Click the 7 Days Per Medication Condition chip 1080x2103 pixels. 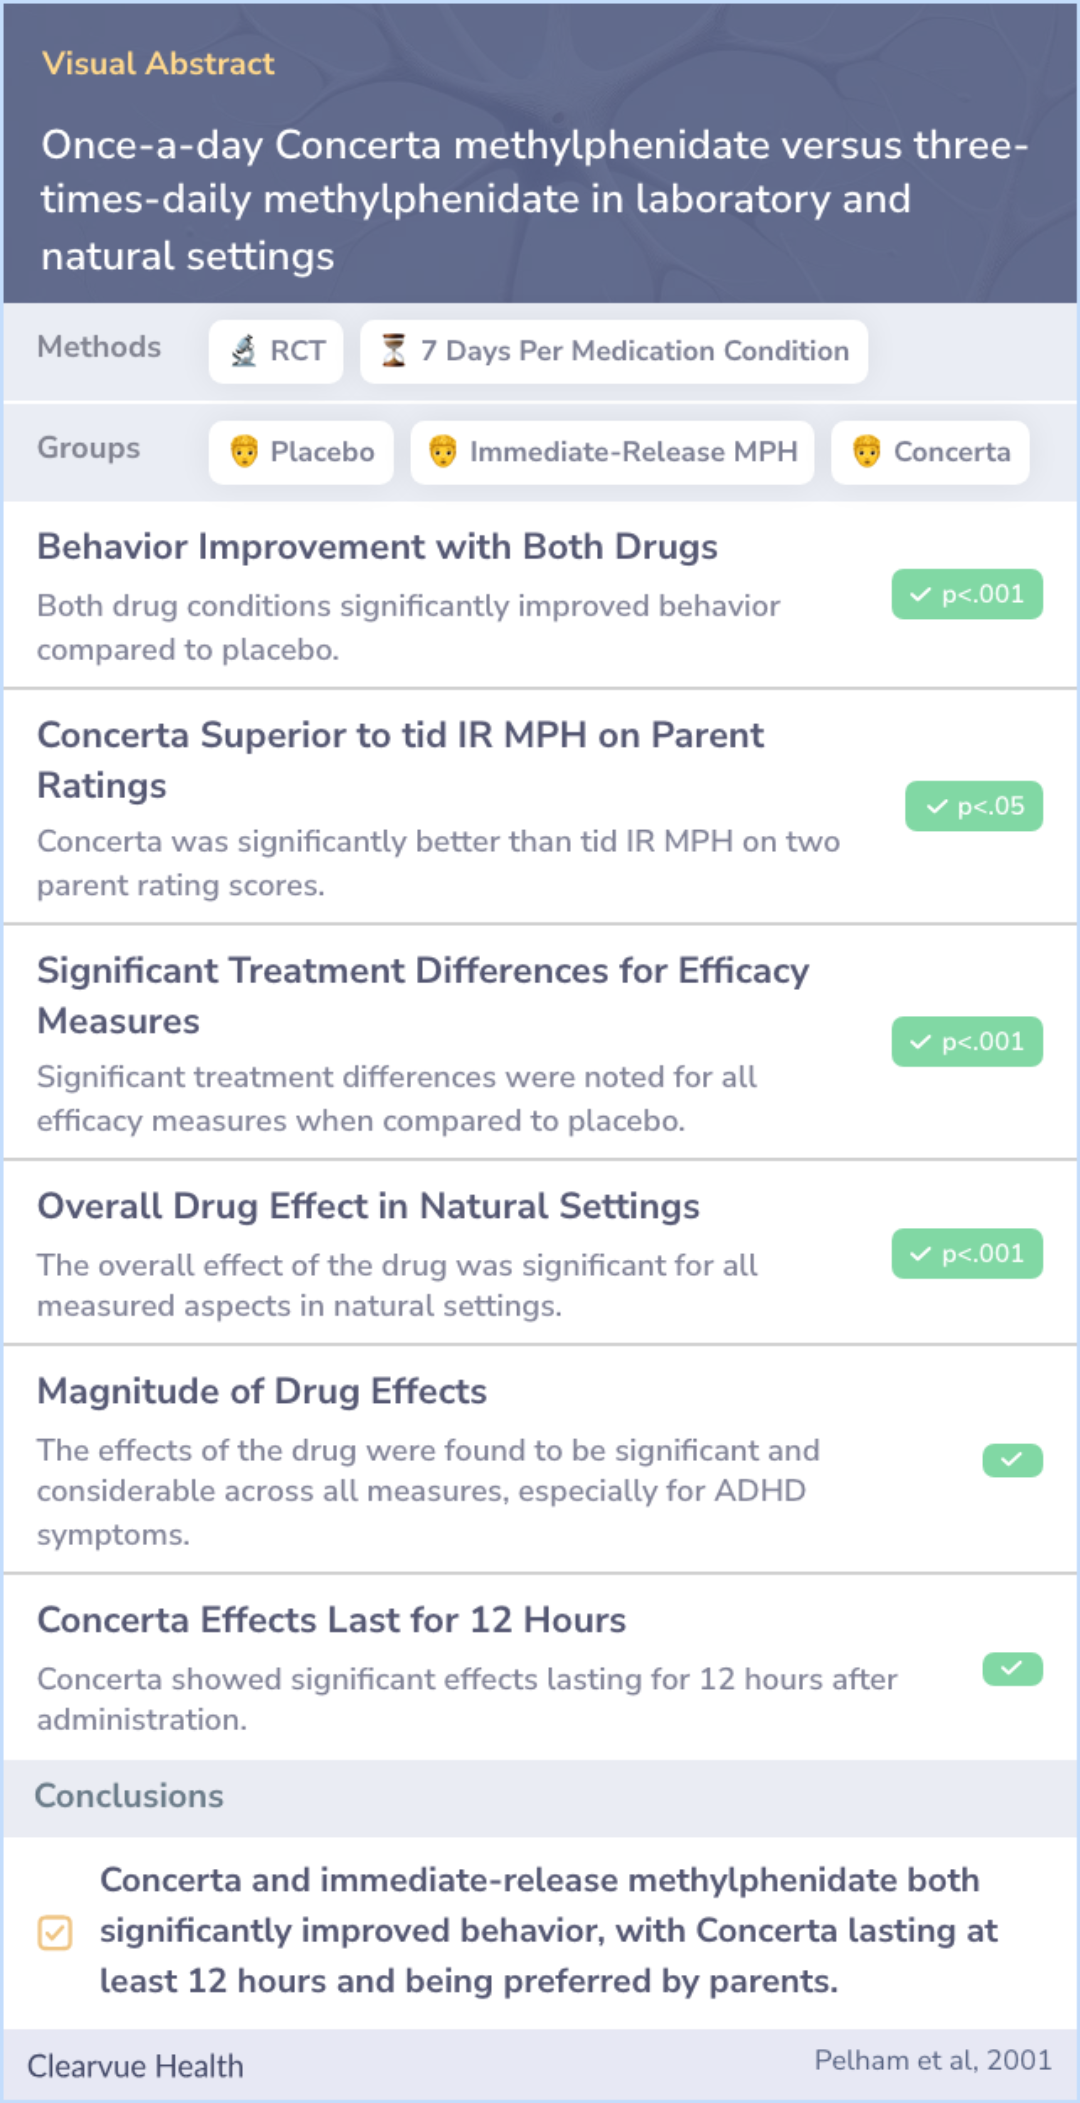coord(614,351)
